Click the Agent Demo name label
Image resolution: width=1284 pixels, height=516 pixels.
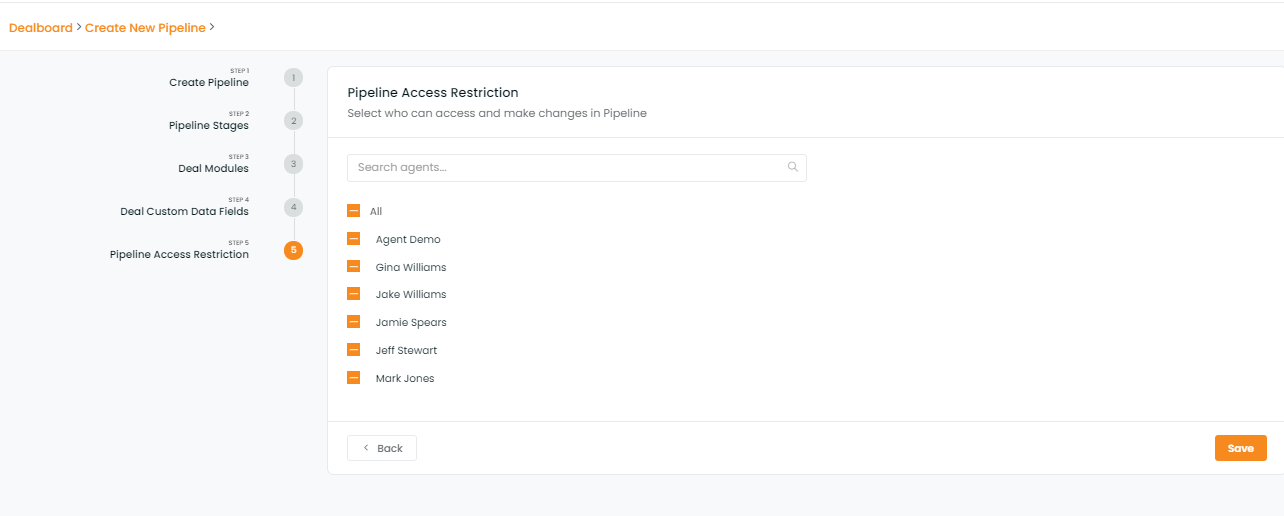(x=408, y=239)
